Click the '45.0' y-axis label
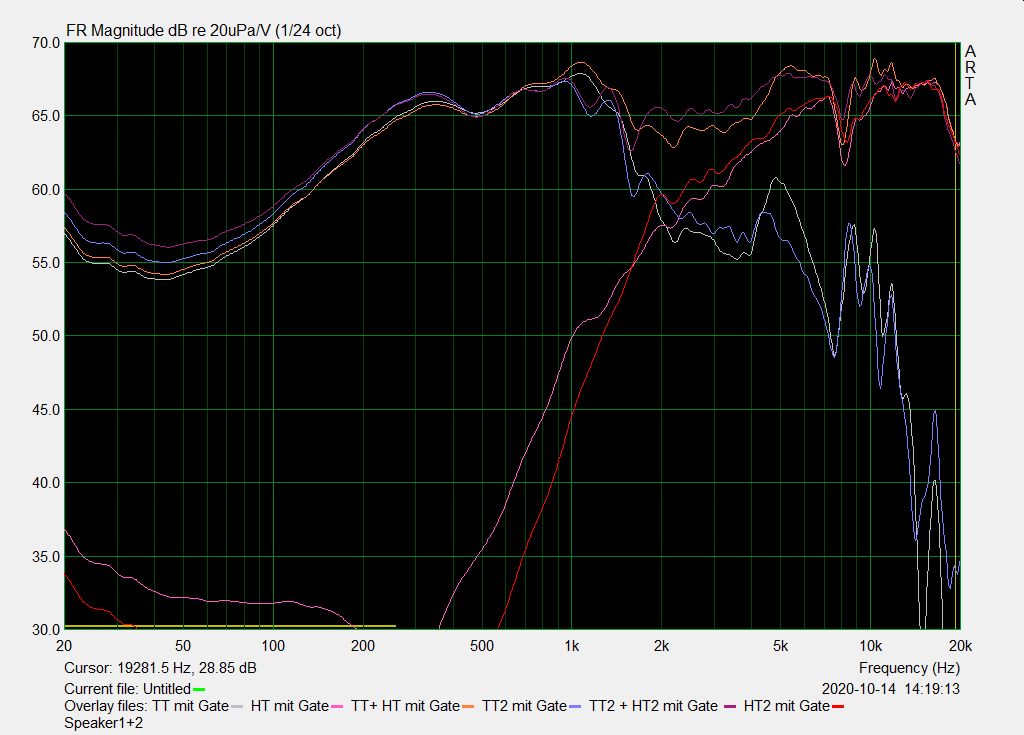Screen dimensions: 1024x735 click(46, 410)
